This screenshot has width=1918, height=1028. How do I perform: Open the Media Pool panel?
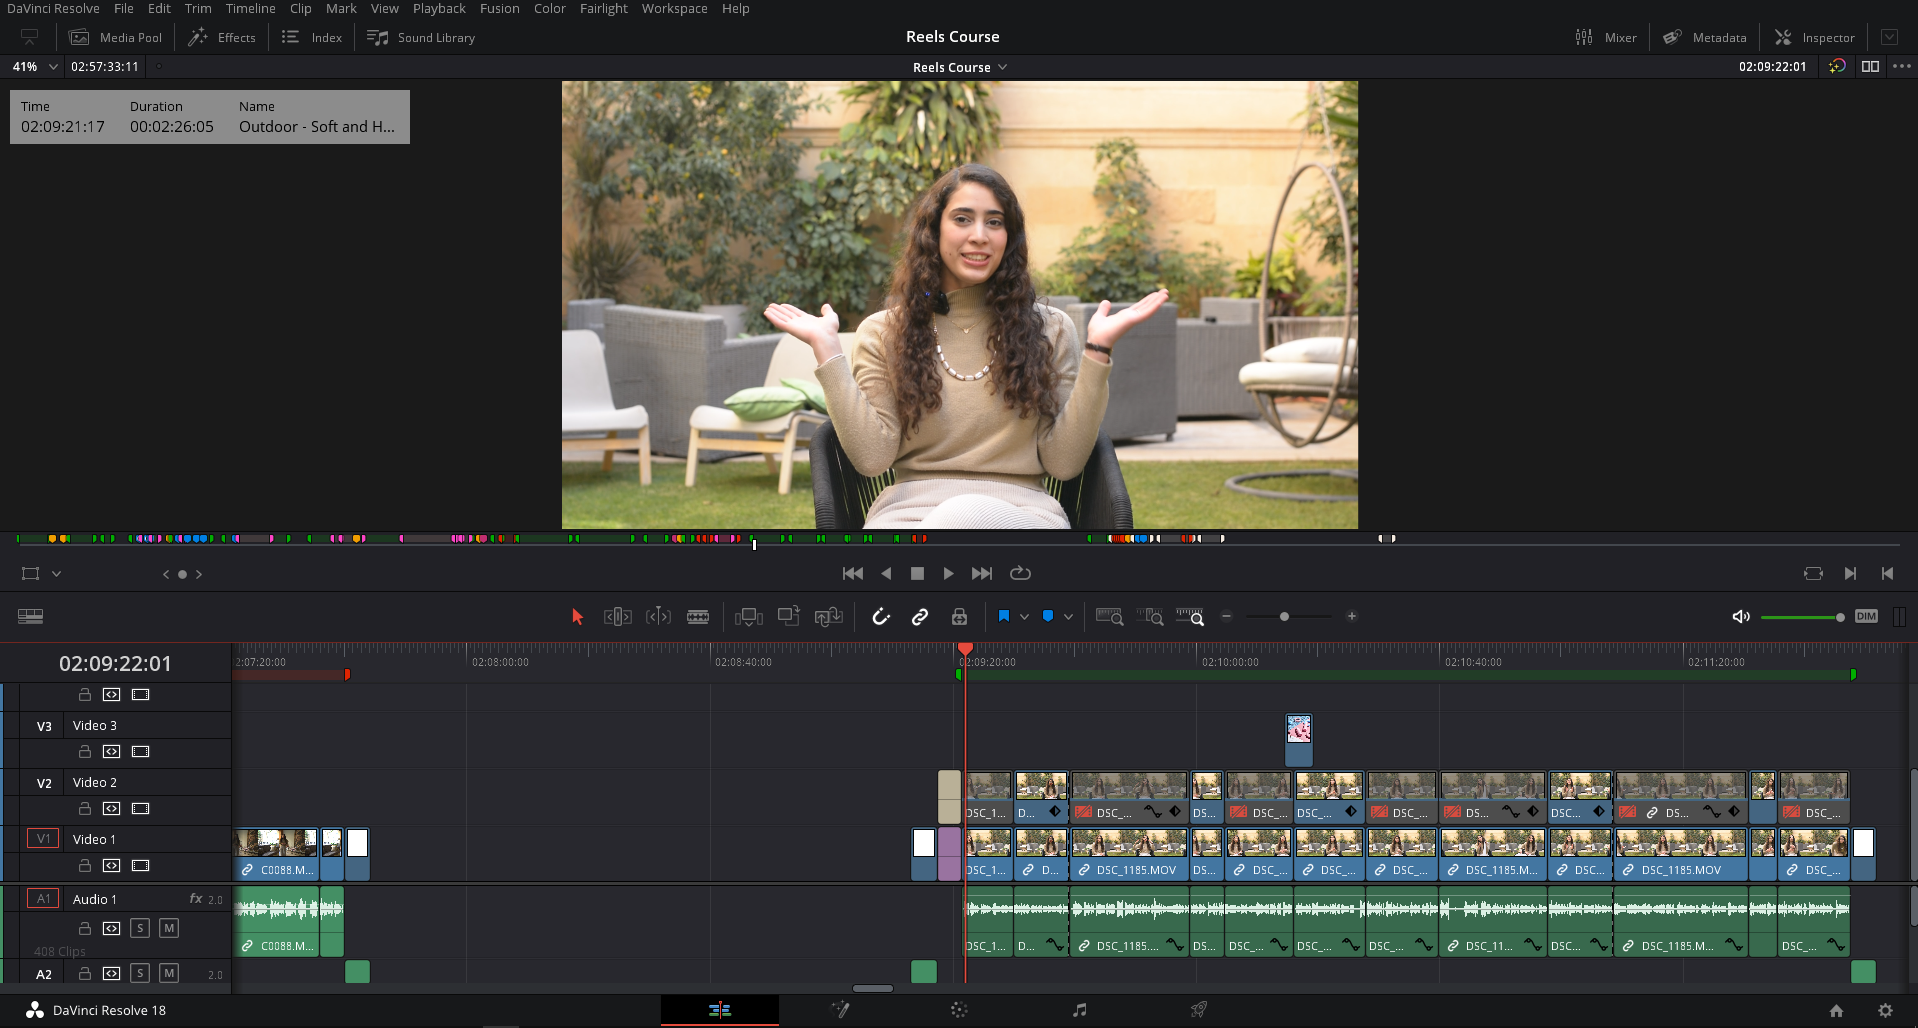[116, 37]
